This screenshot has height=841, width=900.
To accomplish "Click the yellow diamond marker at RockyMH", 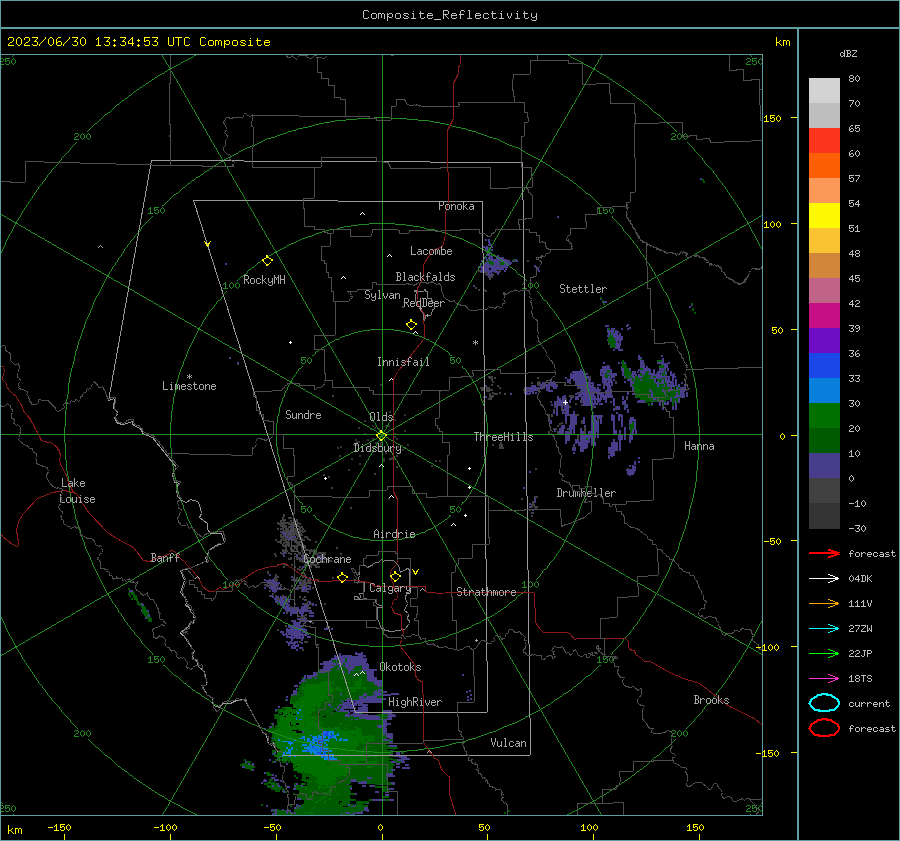I will [267, 261].
